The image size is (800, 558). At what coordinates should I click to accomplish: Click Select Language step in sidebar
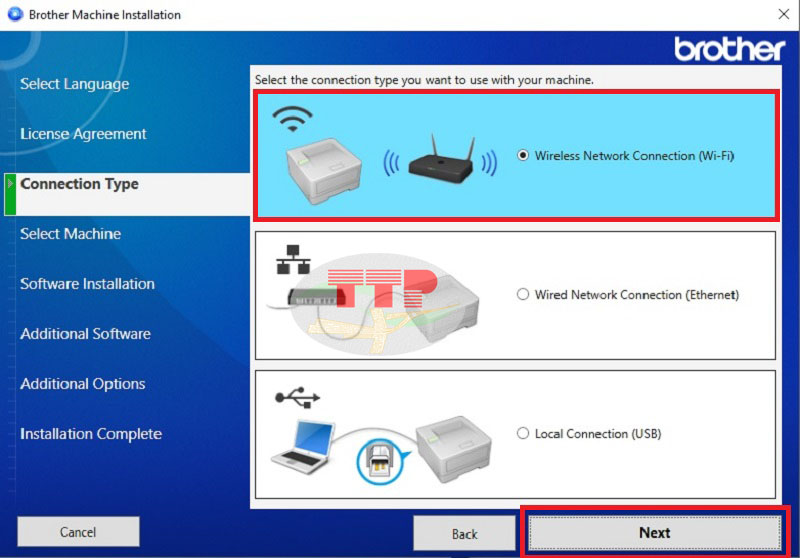(74, 84)
